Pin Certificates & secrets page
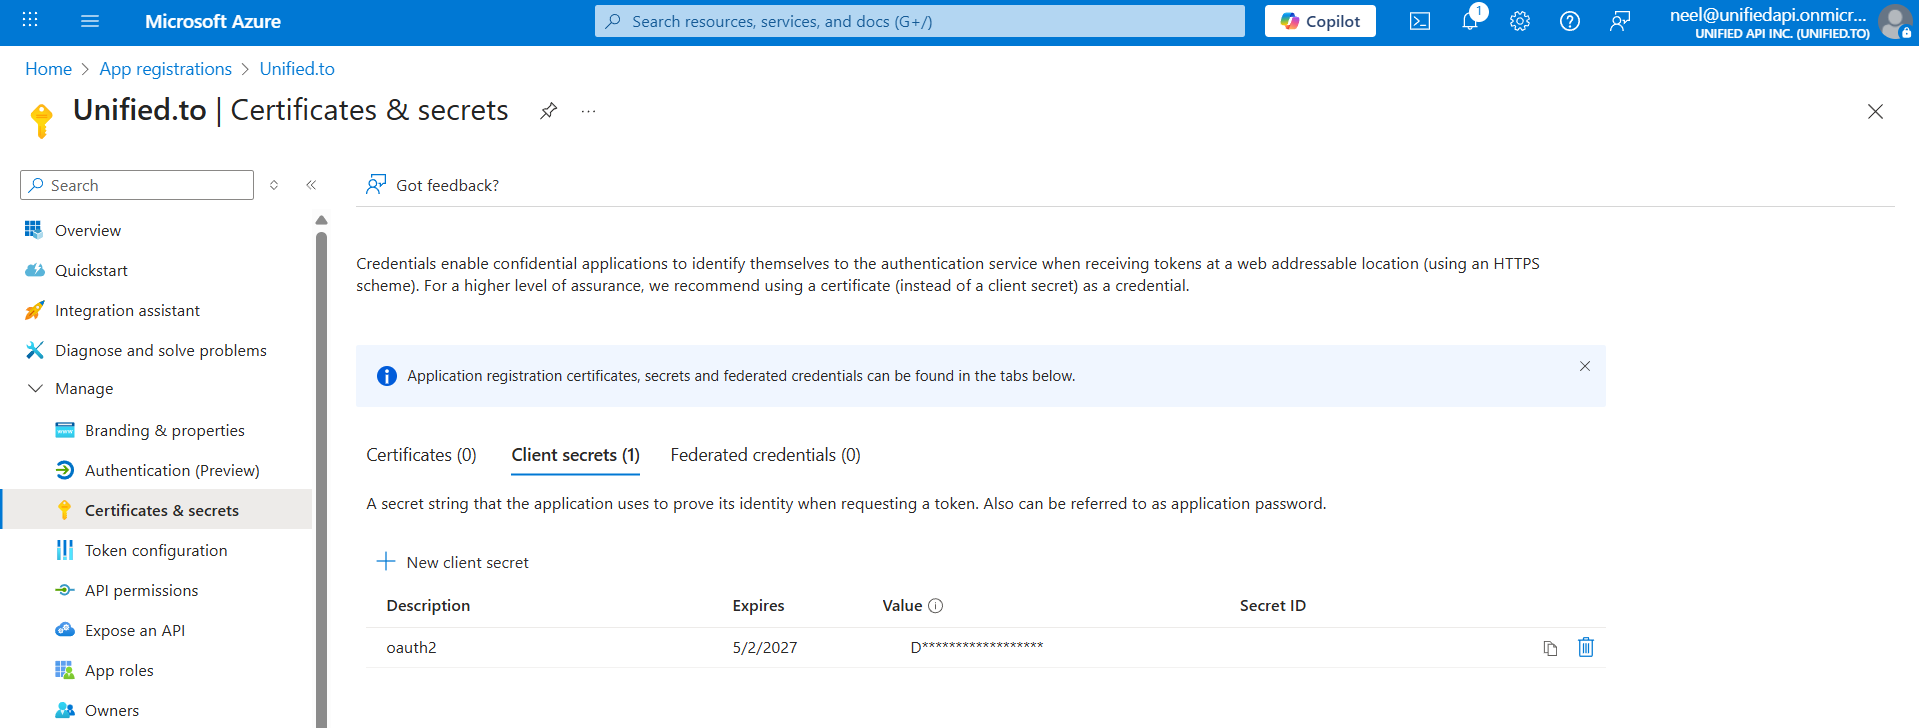 [548, 111]
